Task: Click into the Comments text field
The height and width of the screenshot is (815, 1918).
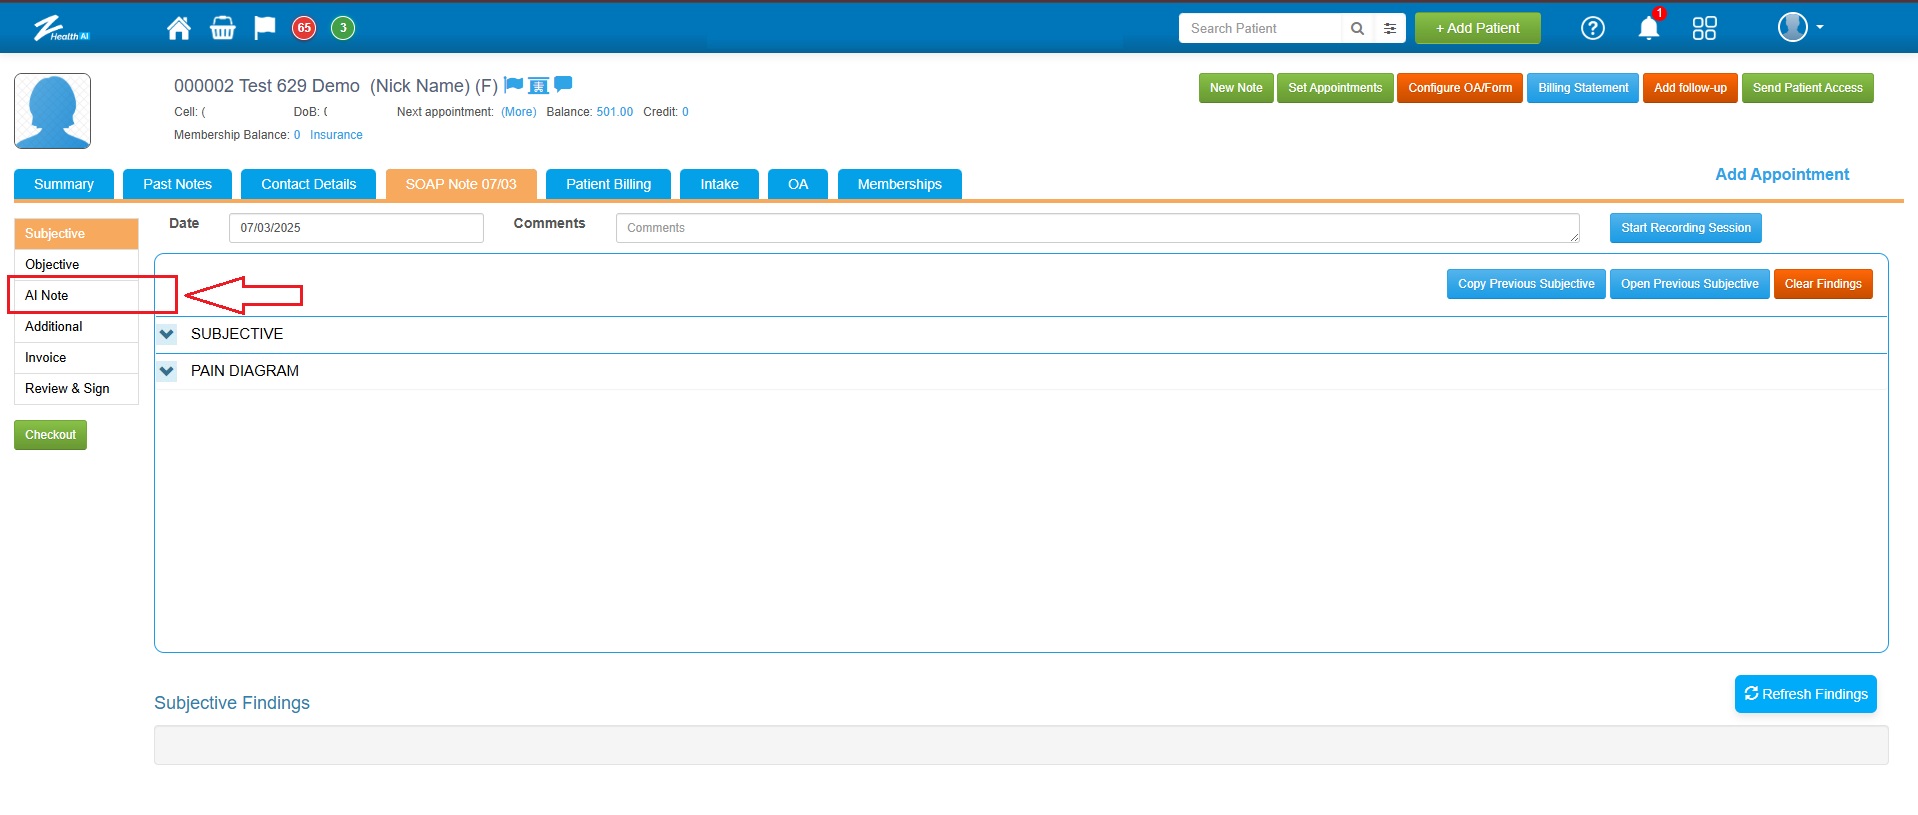Action: (x=1096, y=228)
